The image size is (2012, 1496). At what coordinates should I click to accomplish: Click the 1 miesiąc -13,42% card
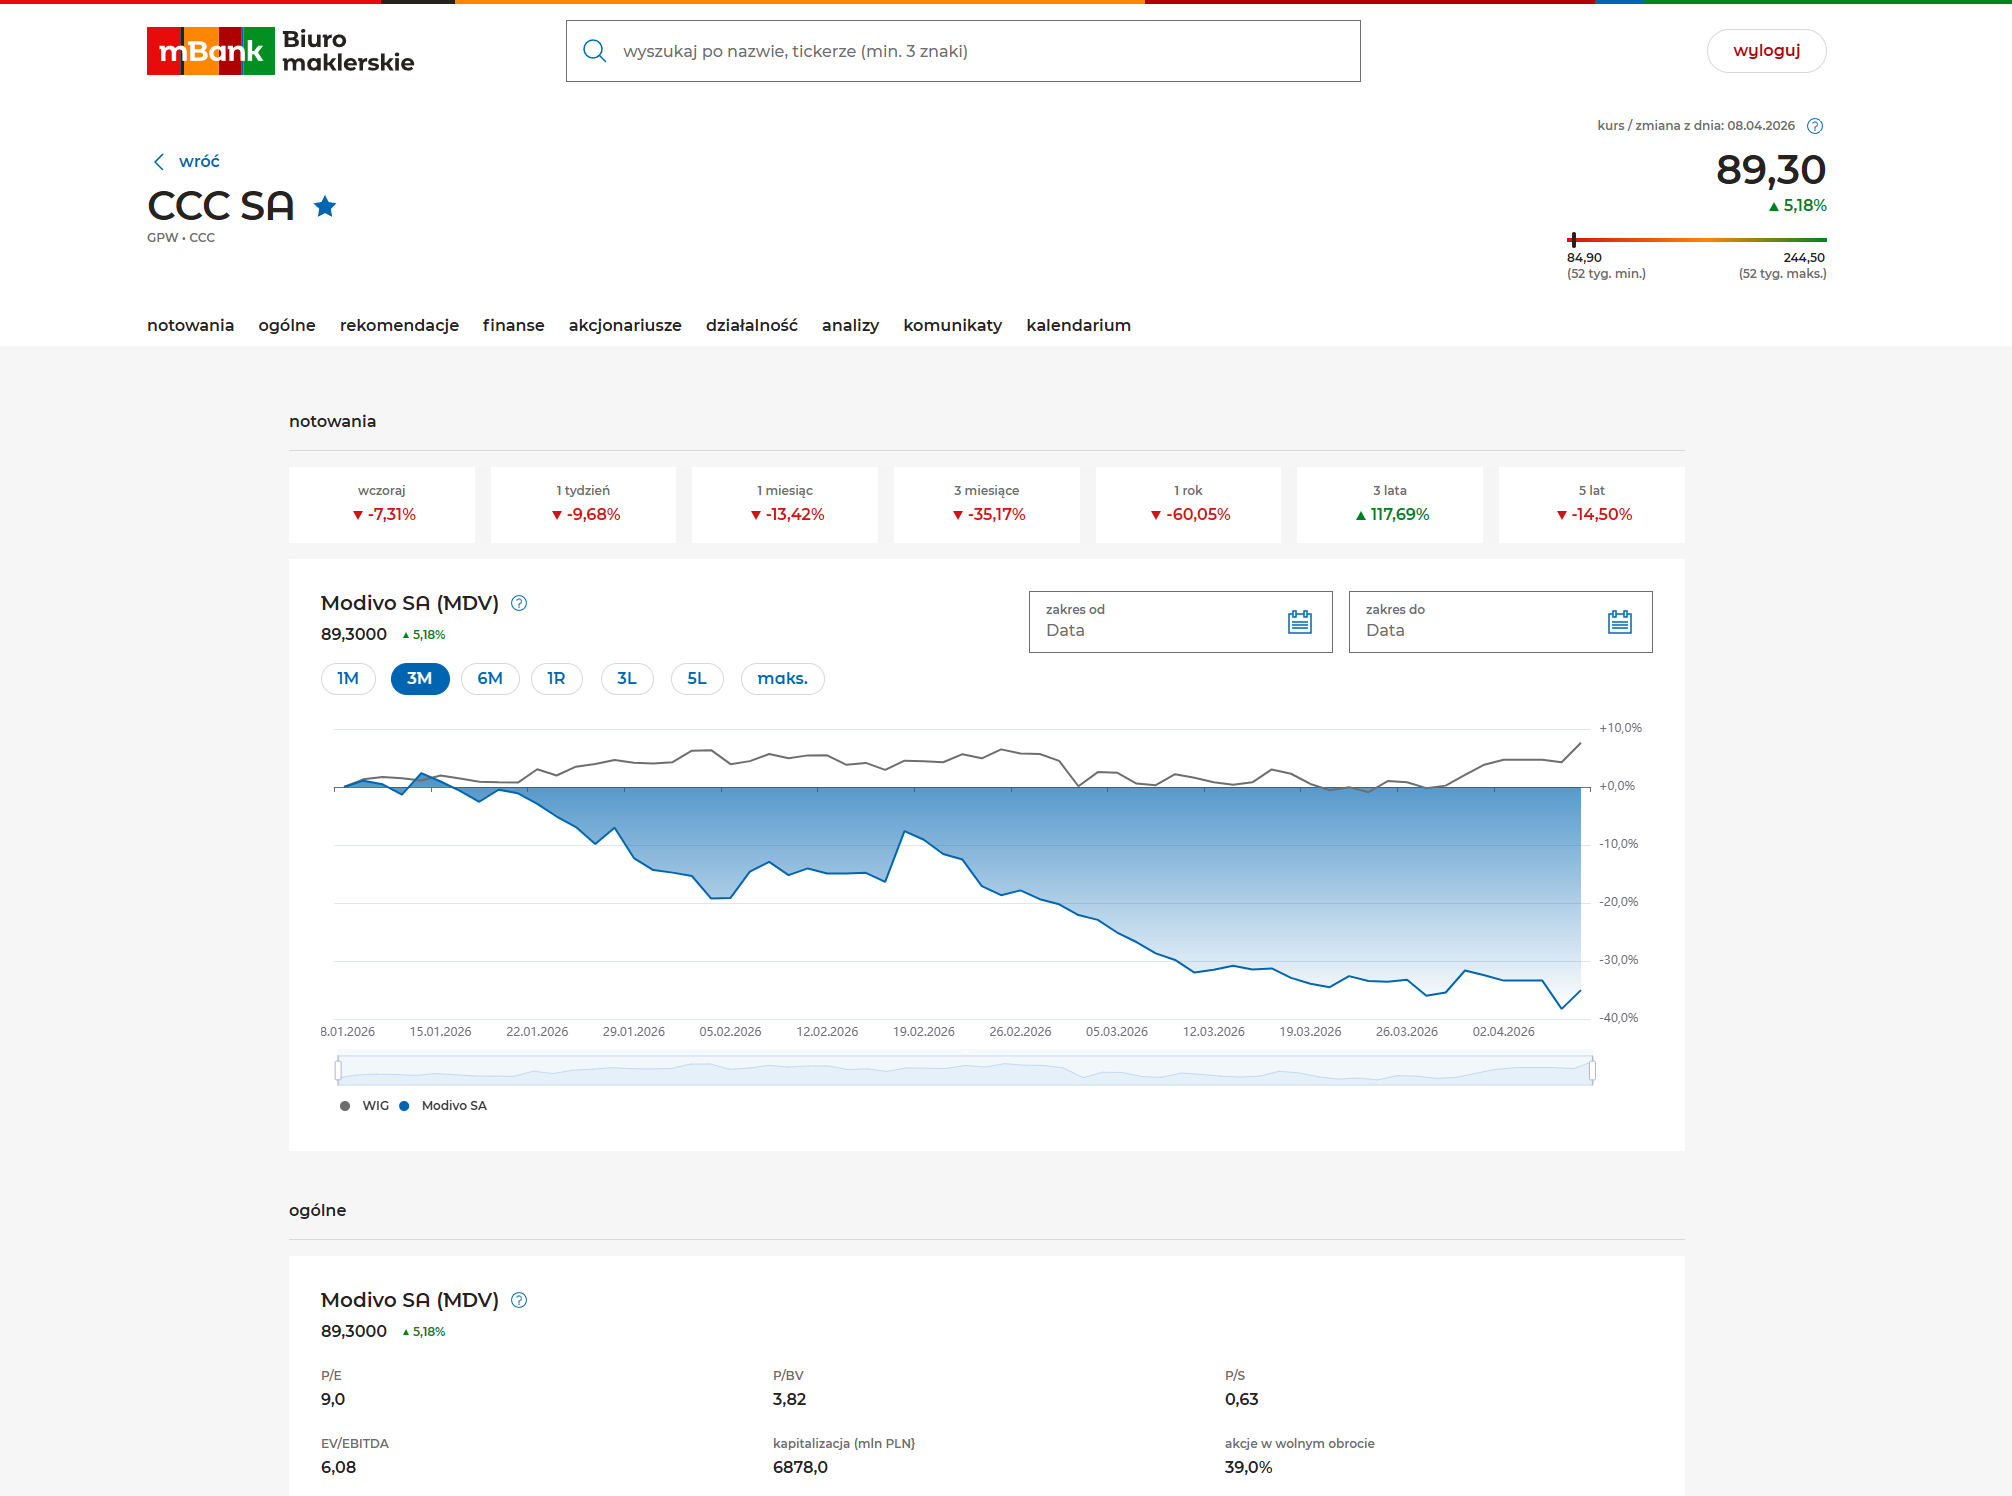[x=785, y=505]
